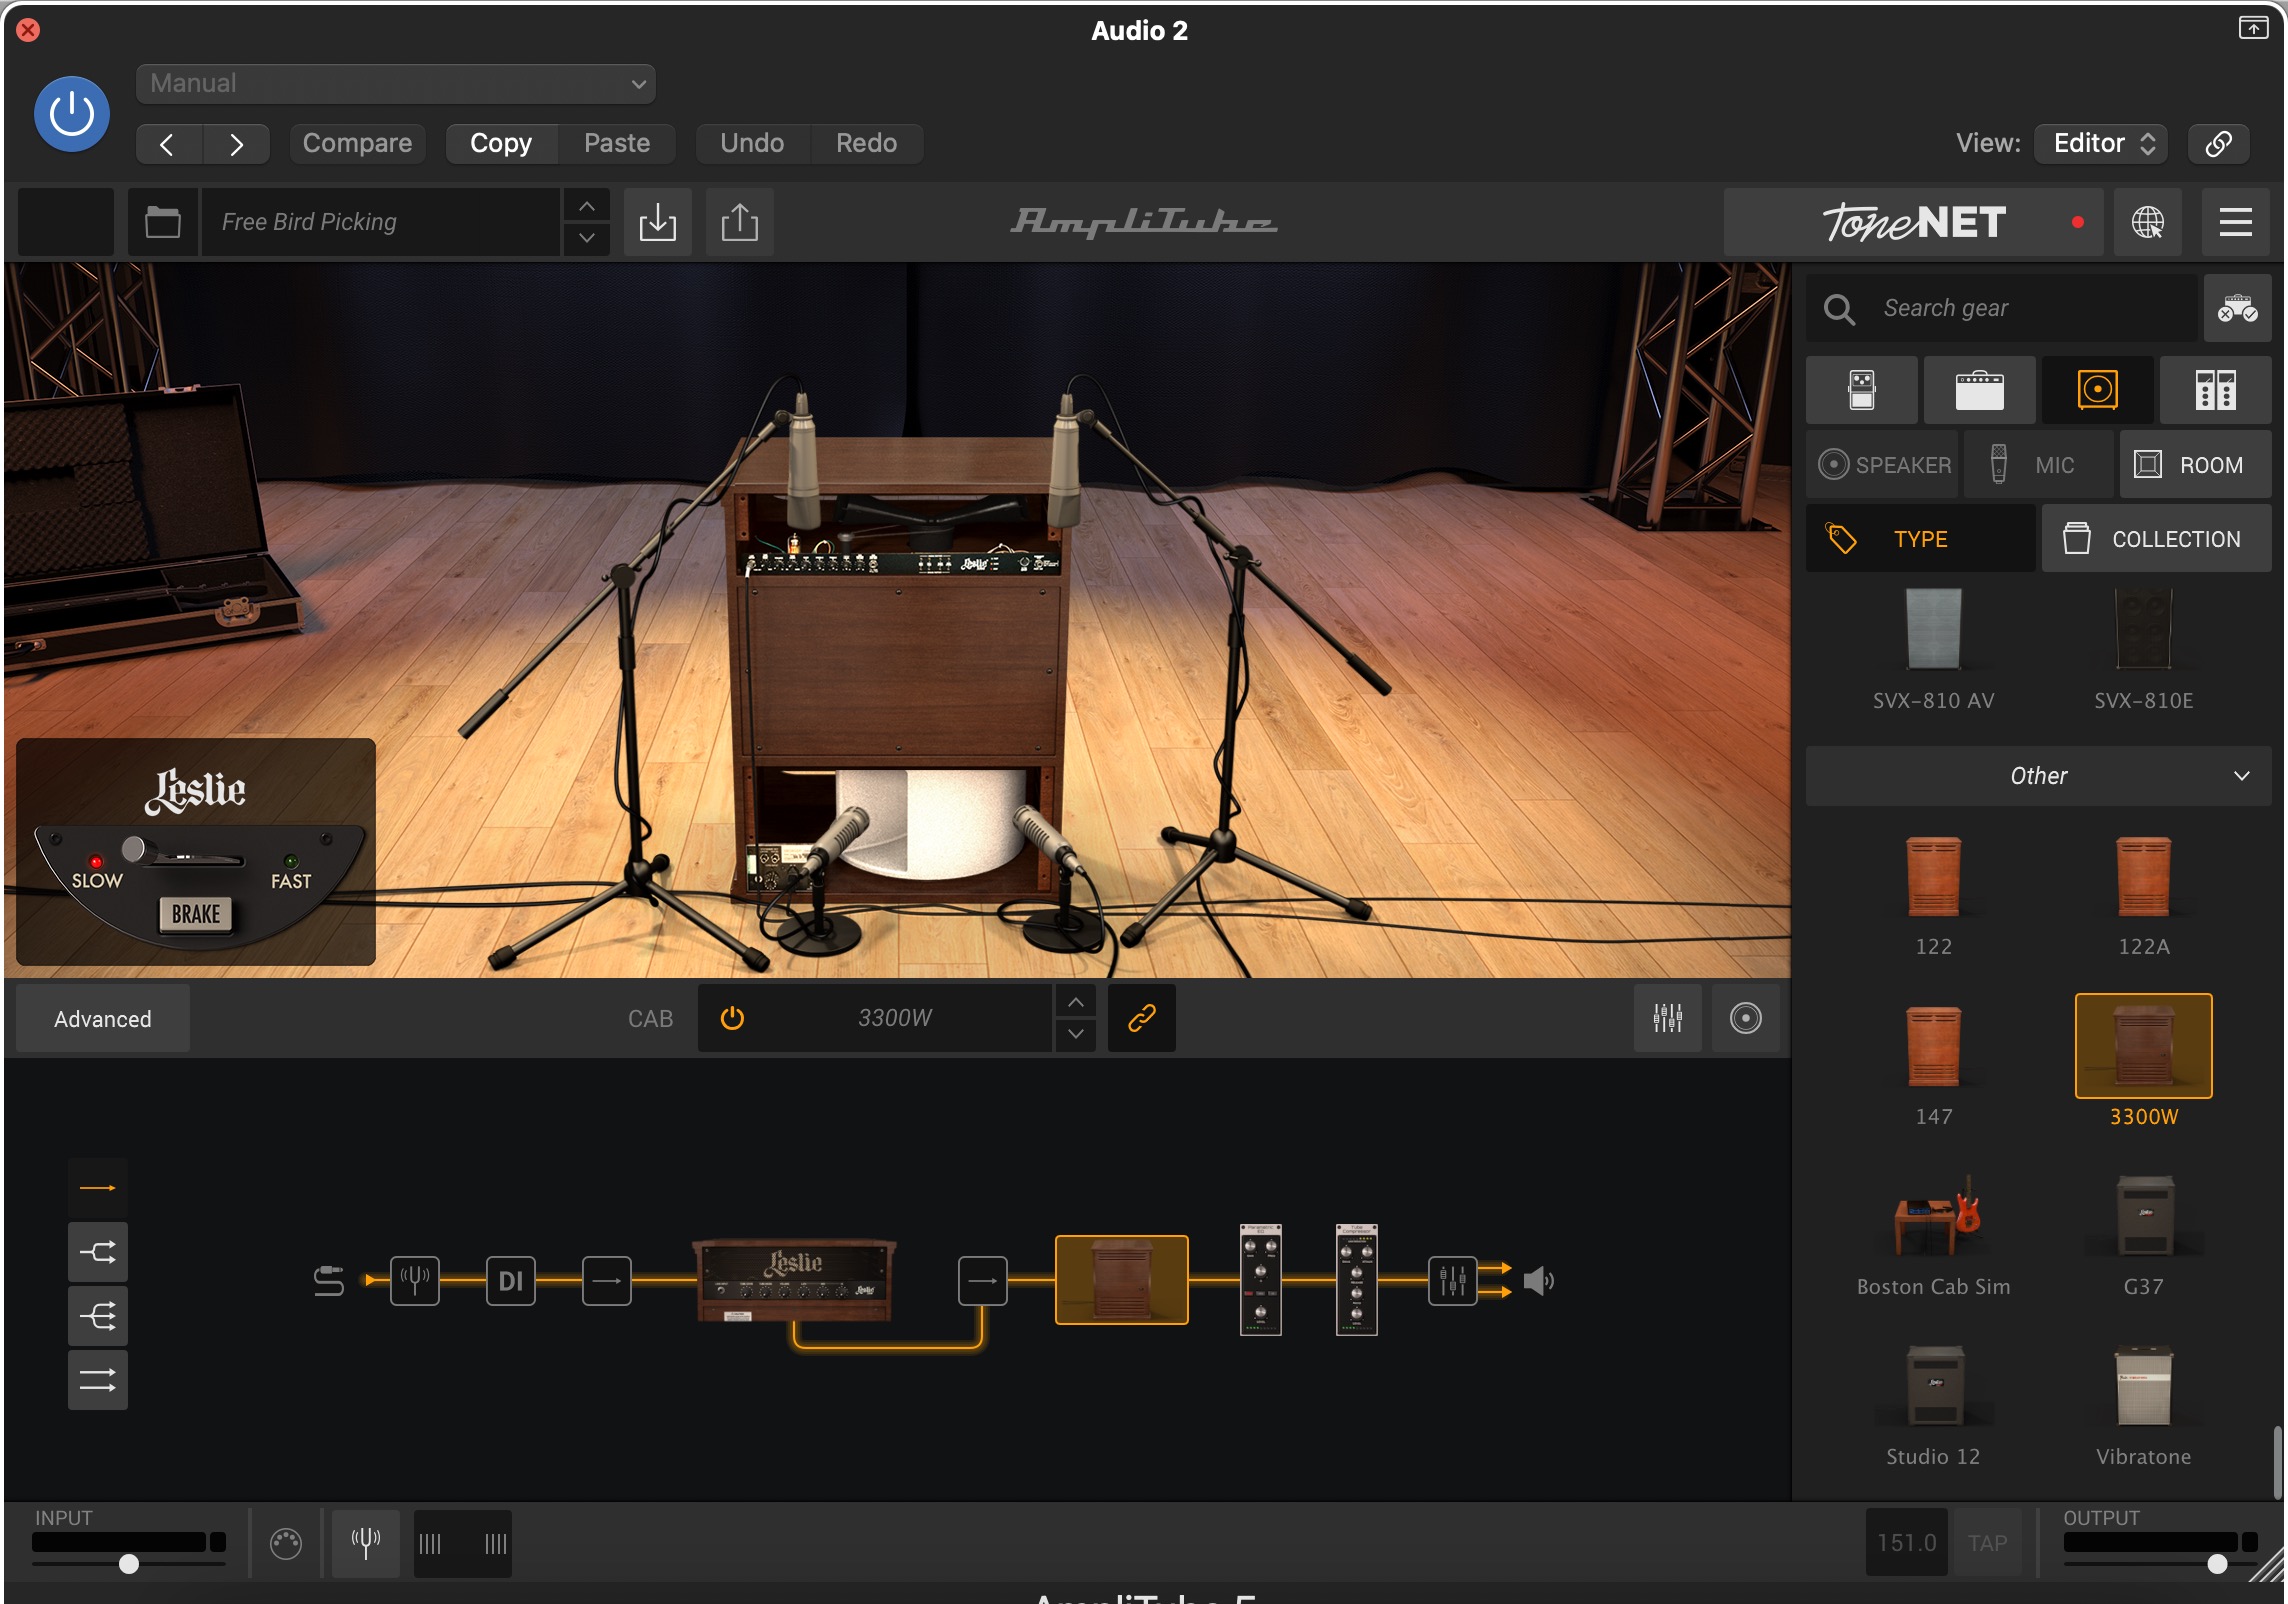Open the hamburger main menu

coord(2236,222)
